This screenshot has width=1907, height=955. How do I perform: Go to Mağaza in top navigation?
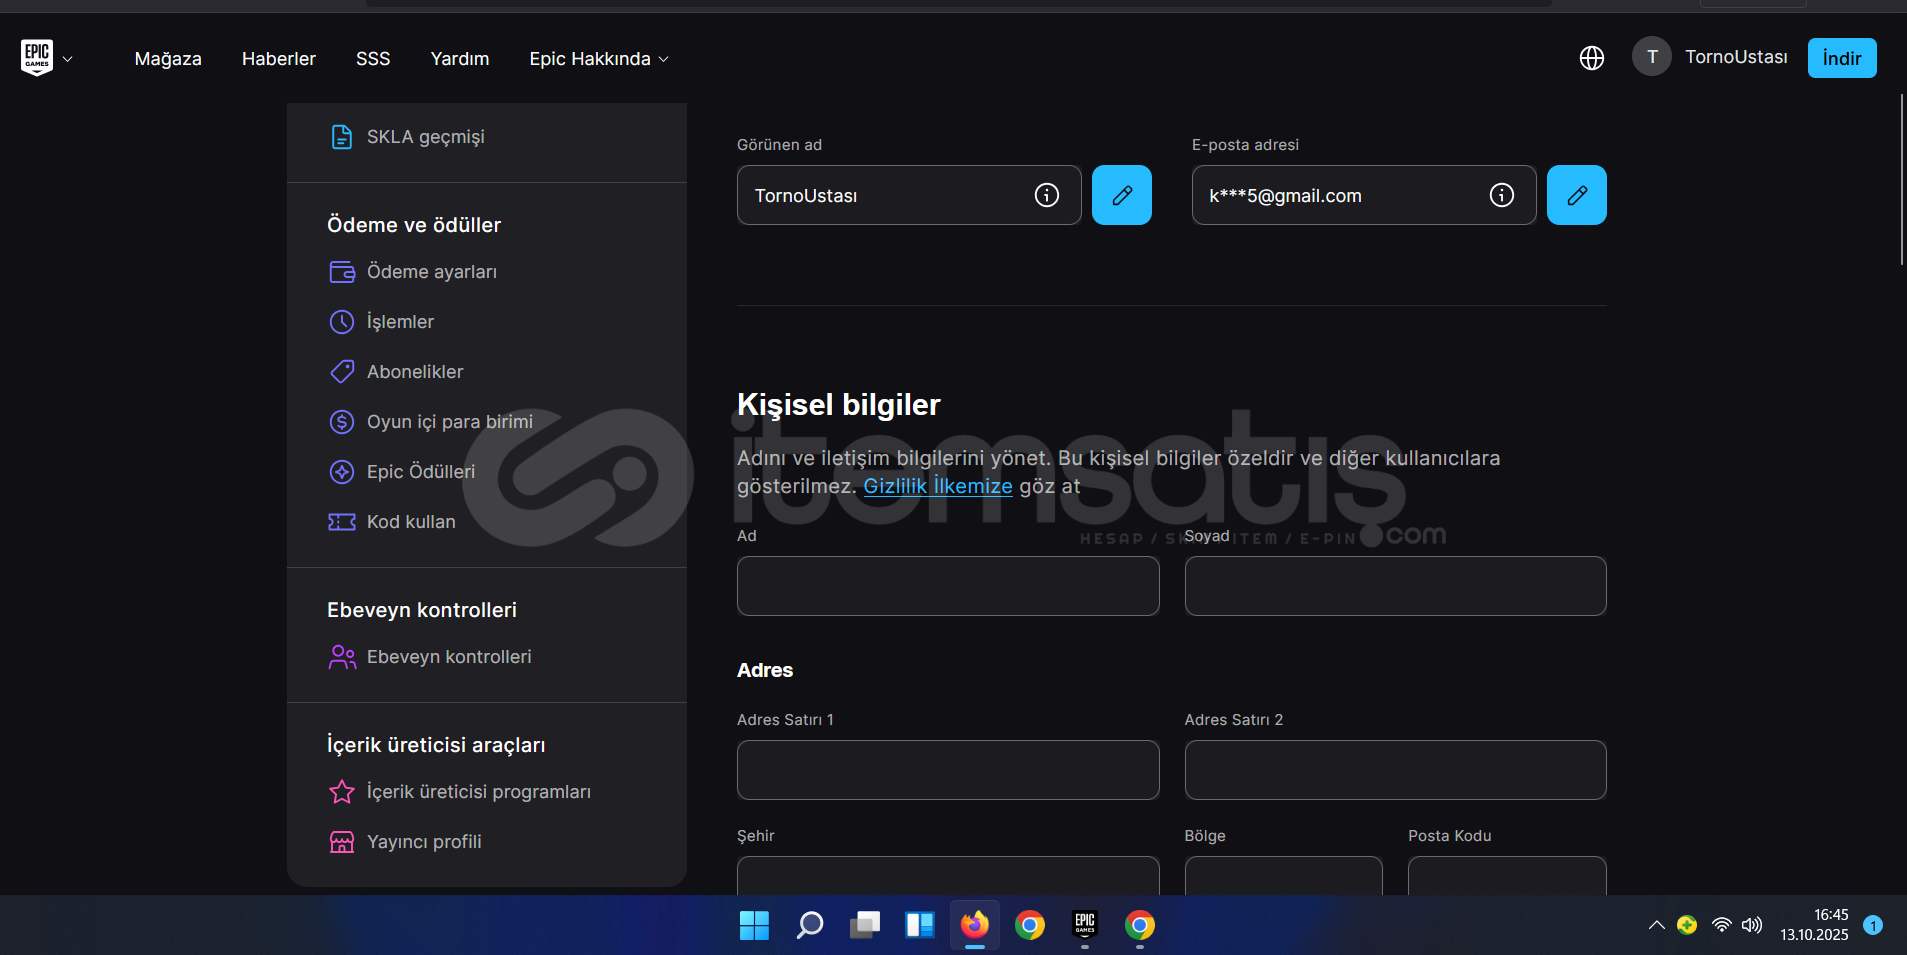click(x=168, y=59)
